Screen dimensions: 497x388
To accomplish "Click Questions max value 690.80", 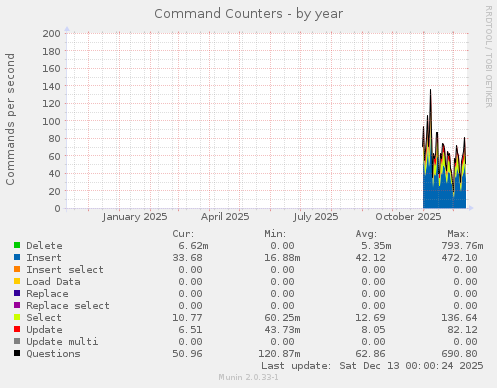I will point(459,354).
